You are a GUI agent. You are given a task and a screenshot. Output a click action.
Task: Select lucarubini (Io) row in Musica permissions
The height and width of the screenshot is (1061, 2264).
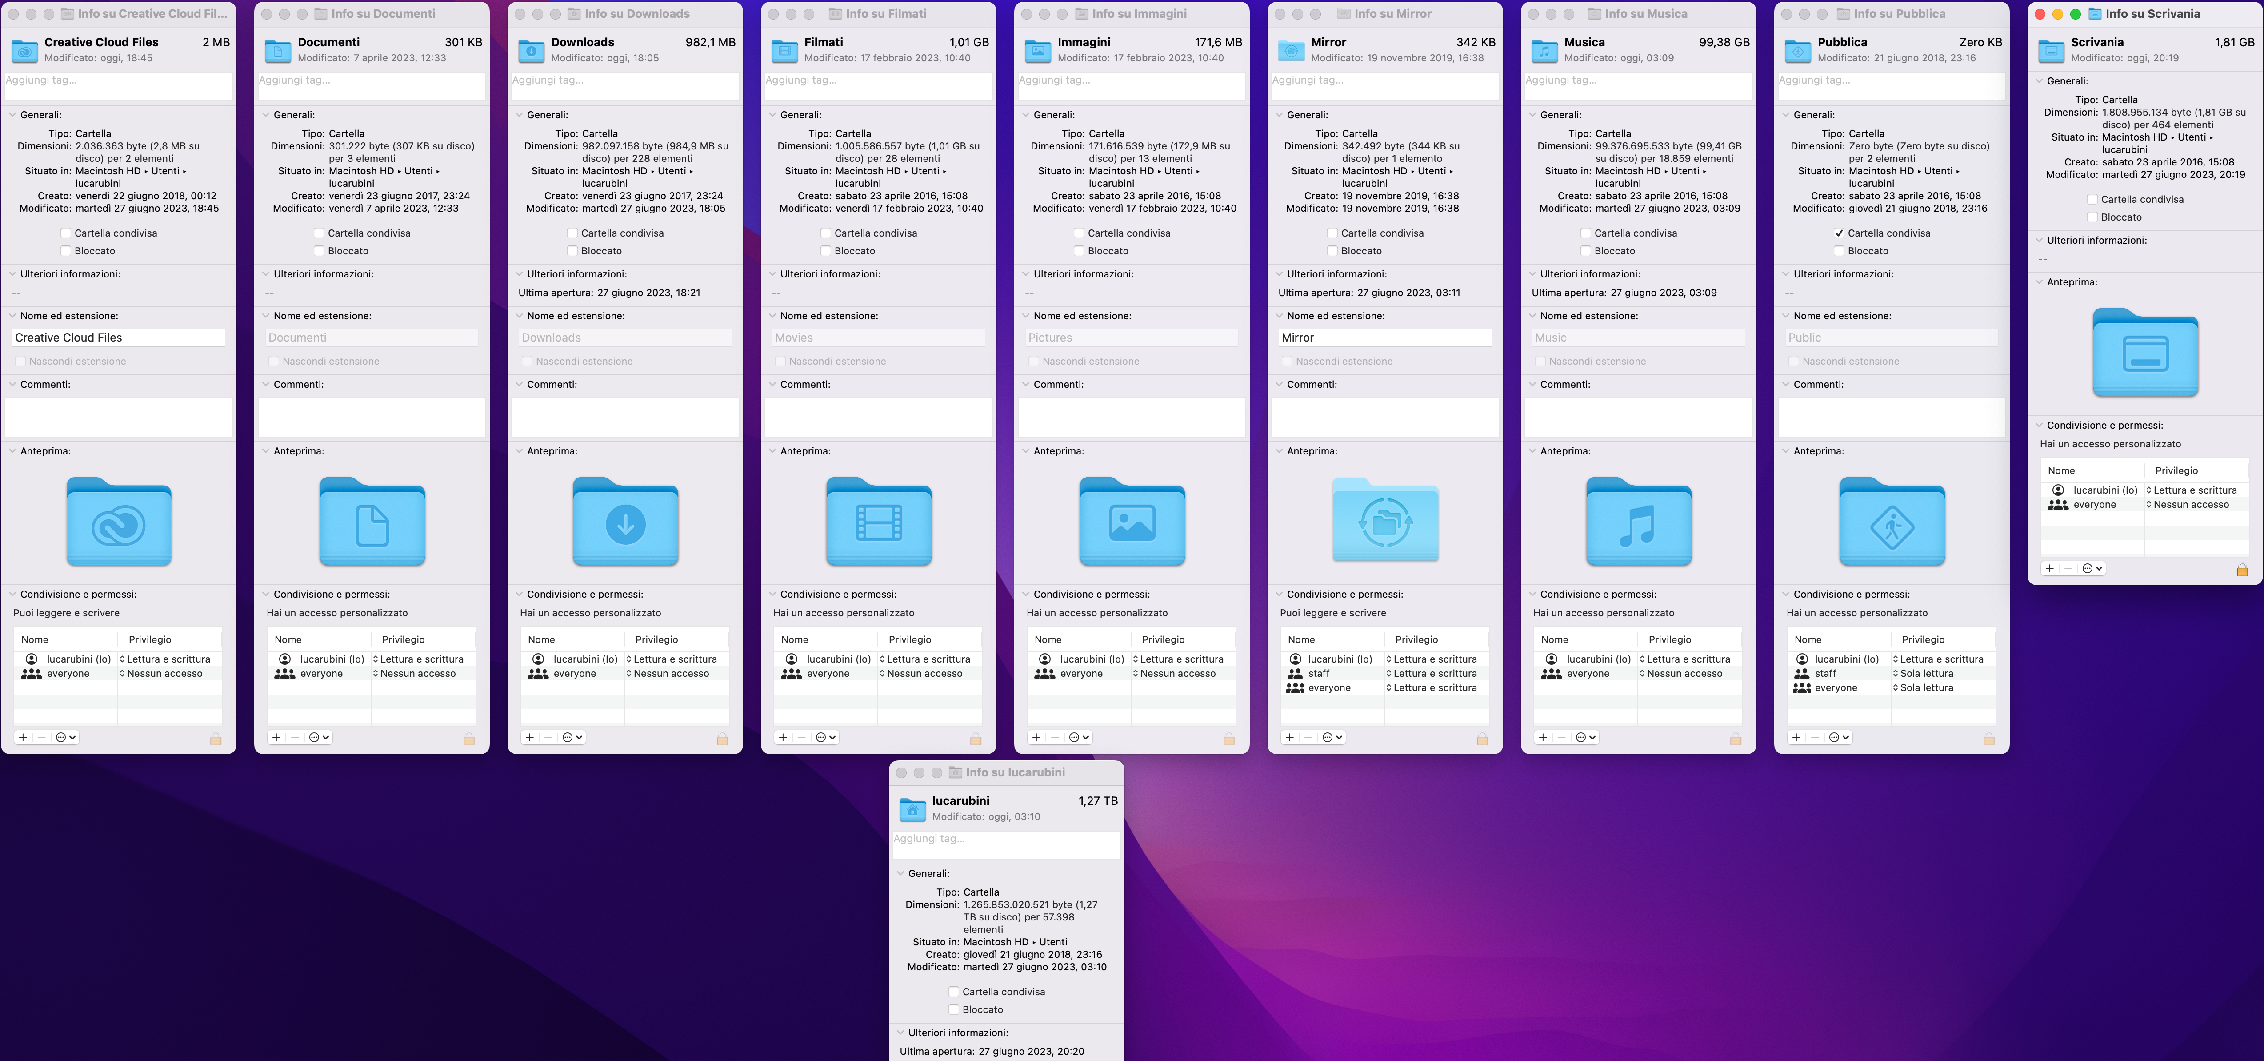pyautogui.click(x=1638, y=659)
